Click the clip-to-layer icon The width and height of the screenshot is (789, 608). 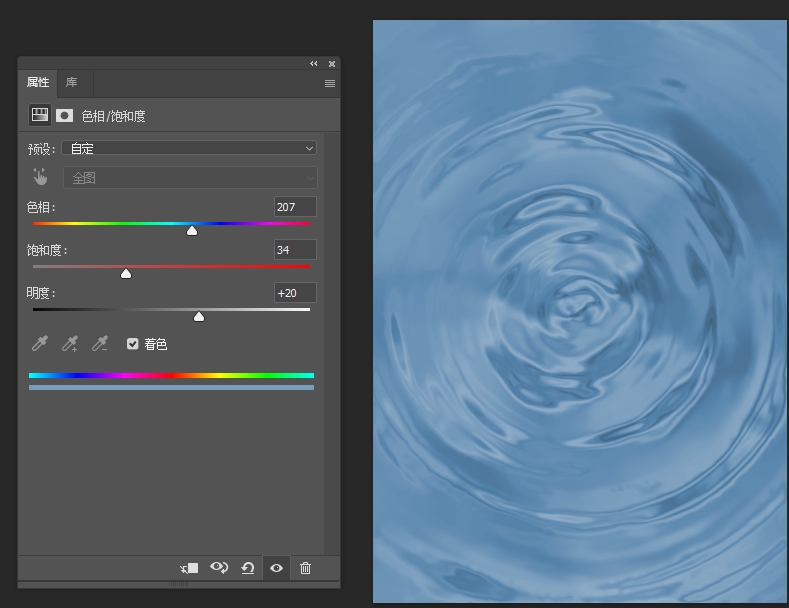pos(189,568)
